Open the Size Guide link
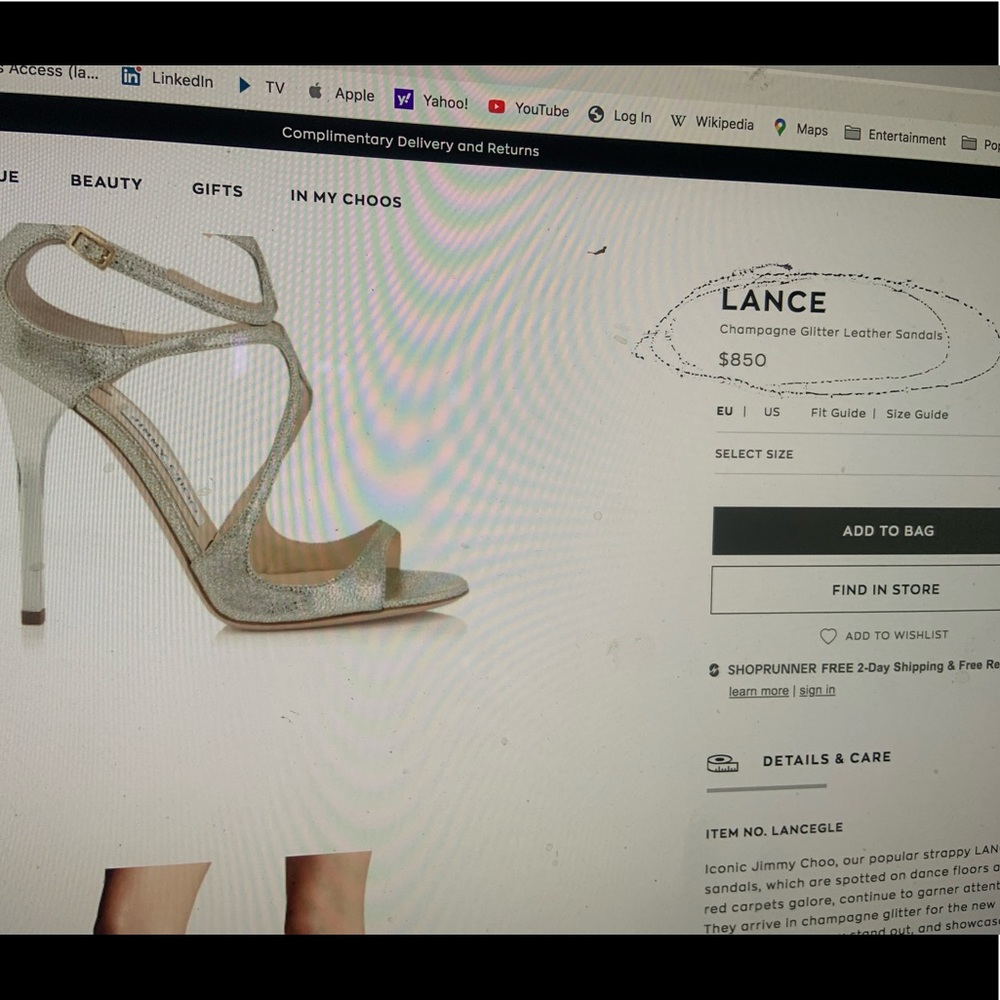The image size is (1000, 1000). [917, 415]
